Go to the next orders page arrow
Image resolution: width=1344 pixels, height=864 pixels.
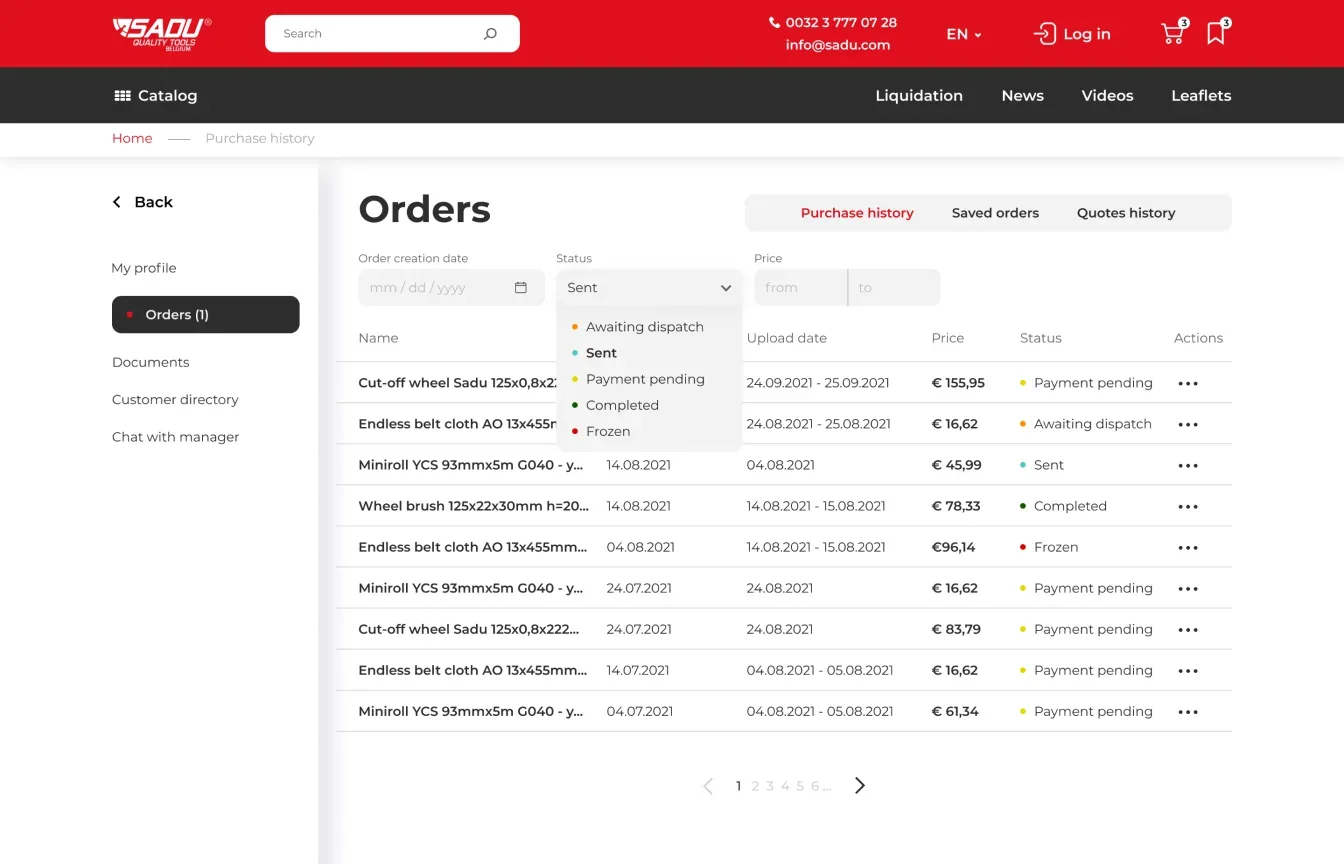(x=860, y=786)
